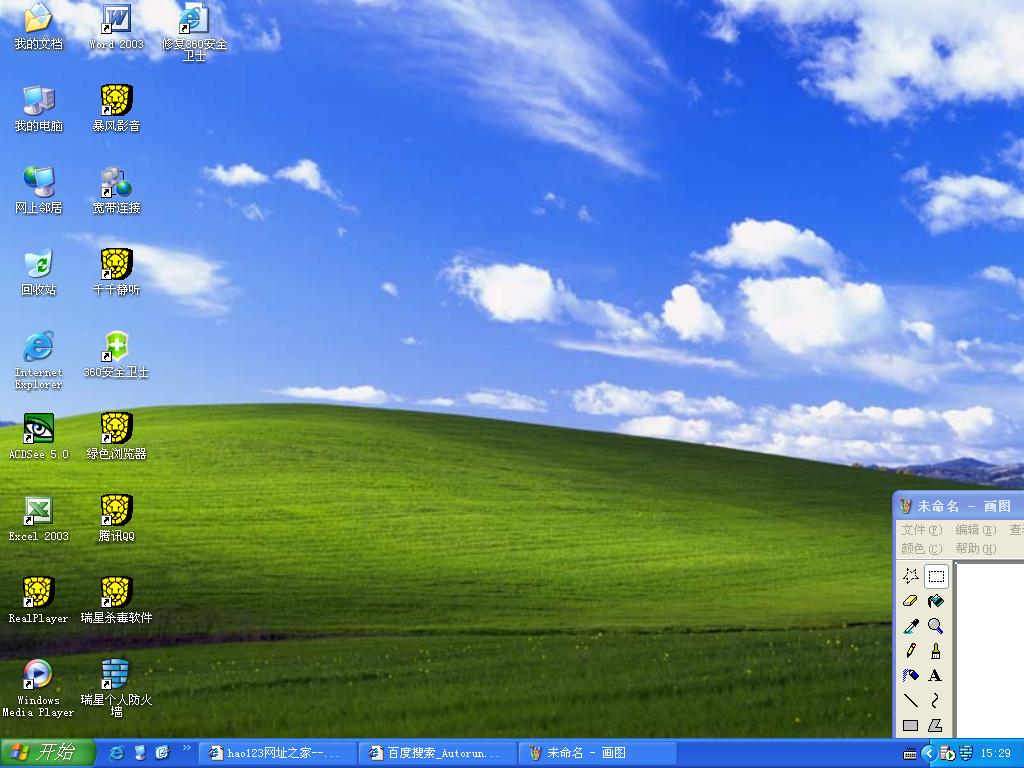Select the 修复360安全卫士 desktop icon

coord(194,33)
